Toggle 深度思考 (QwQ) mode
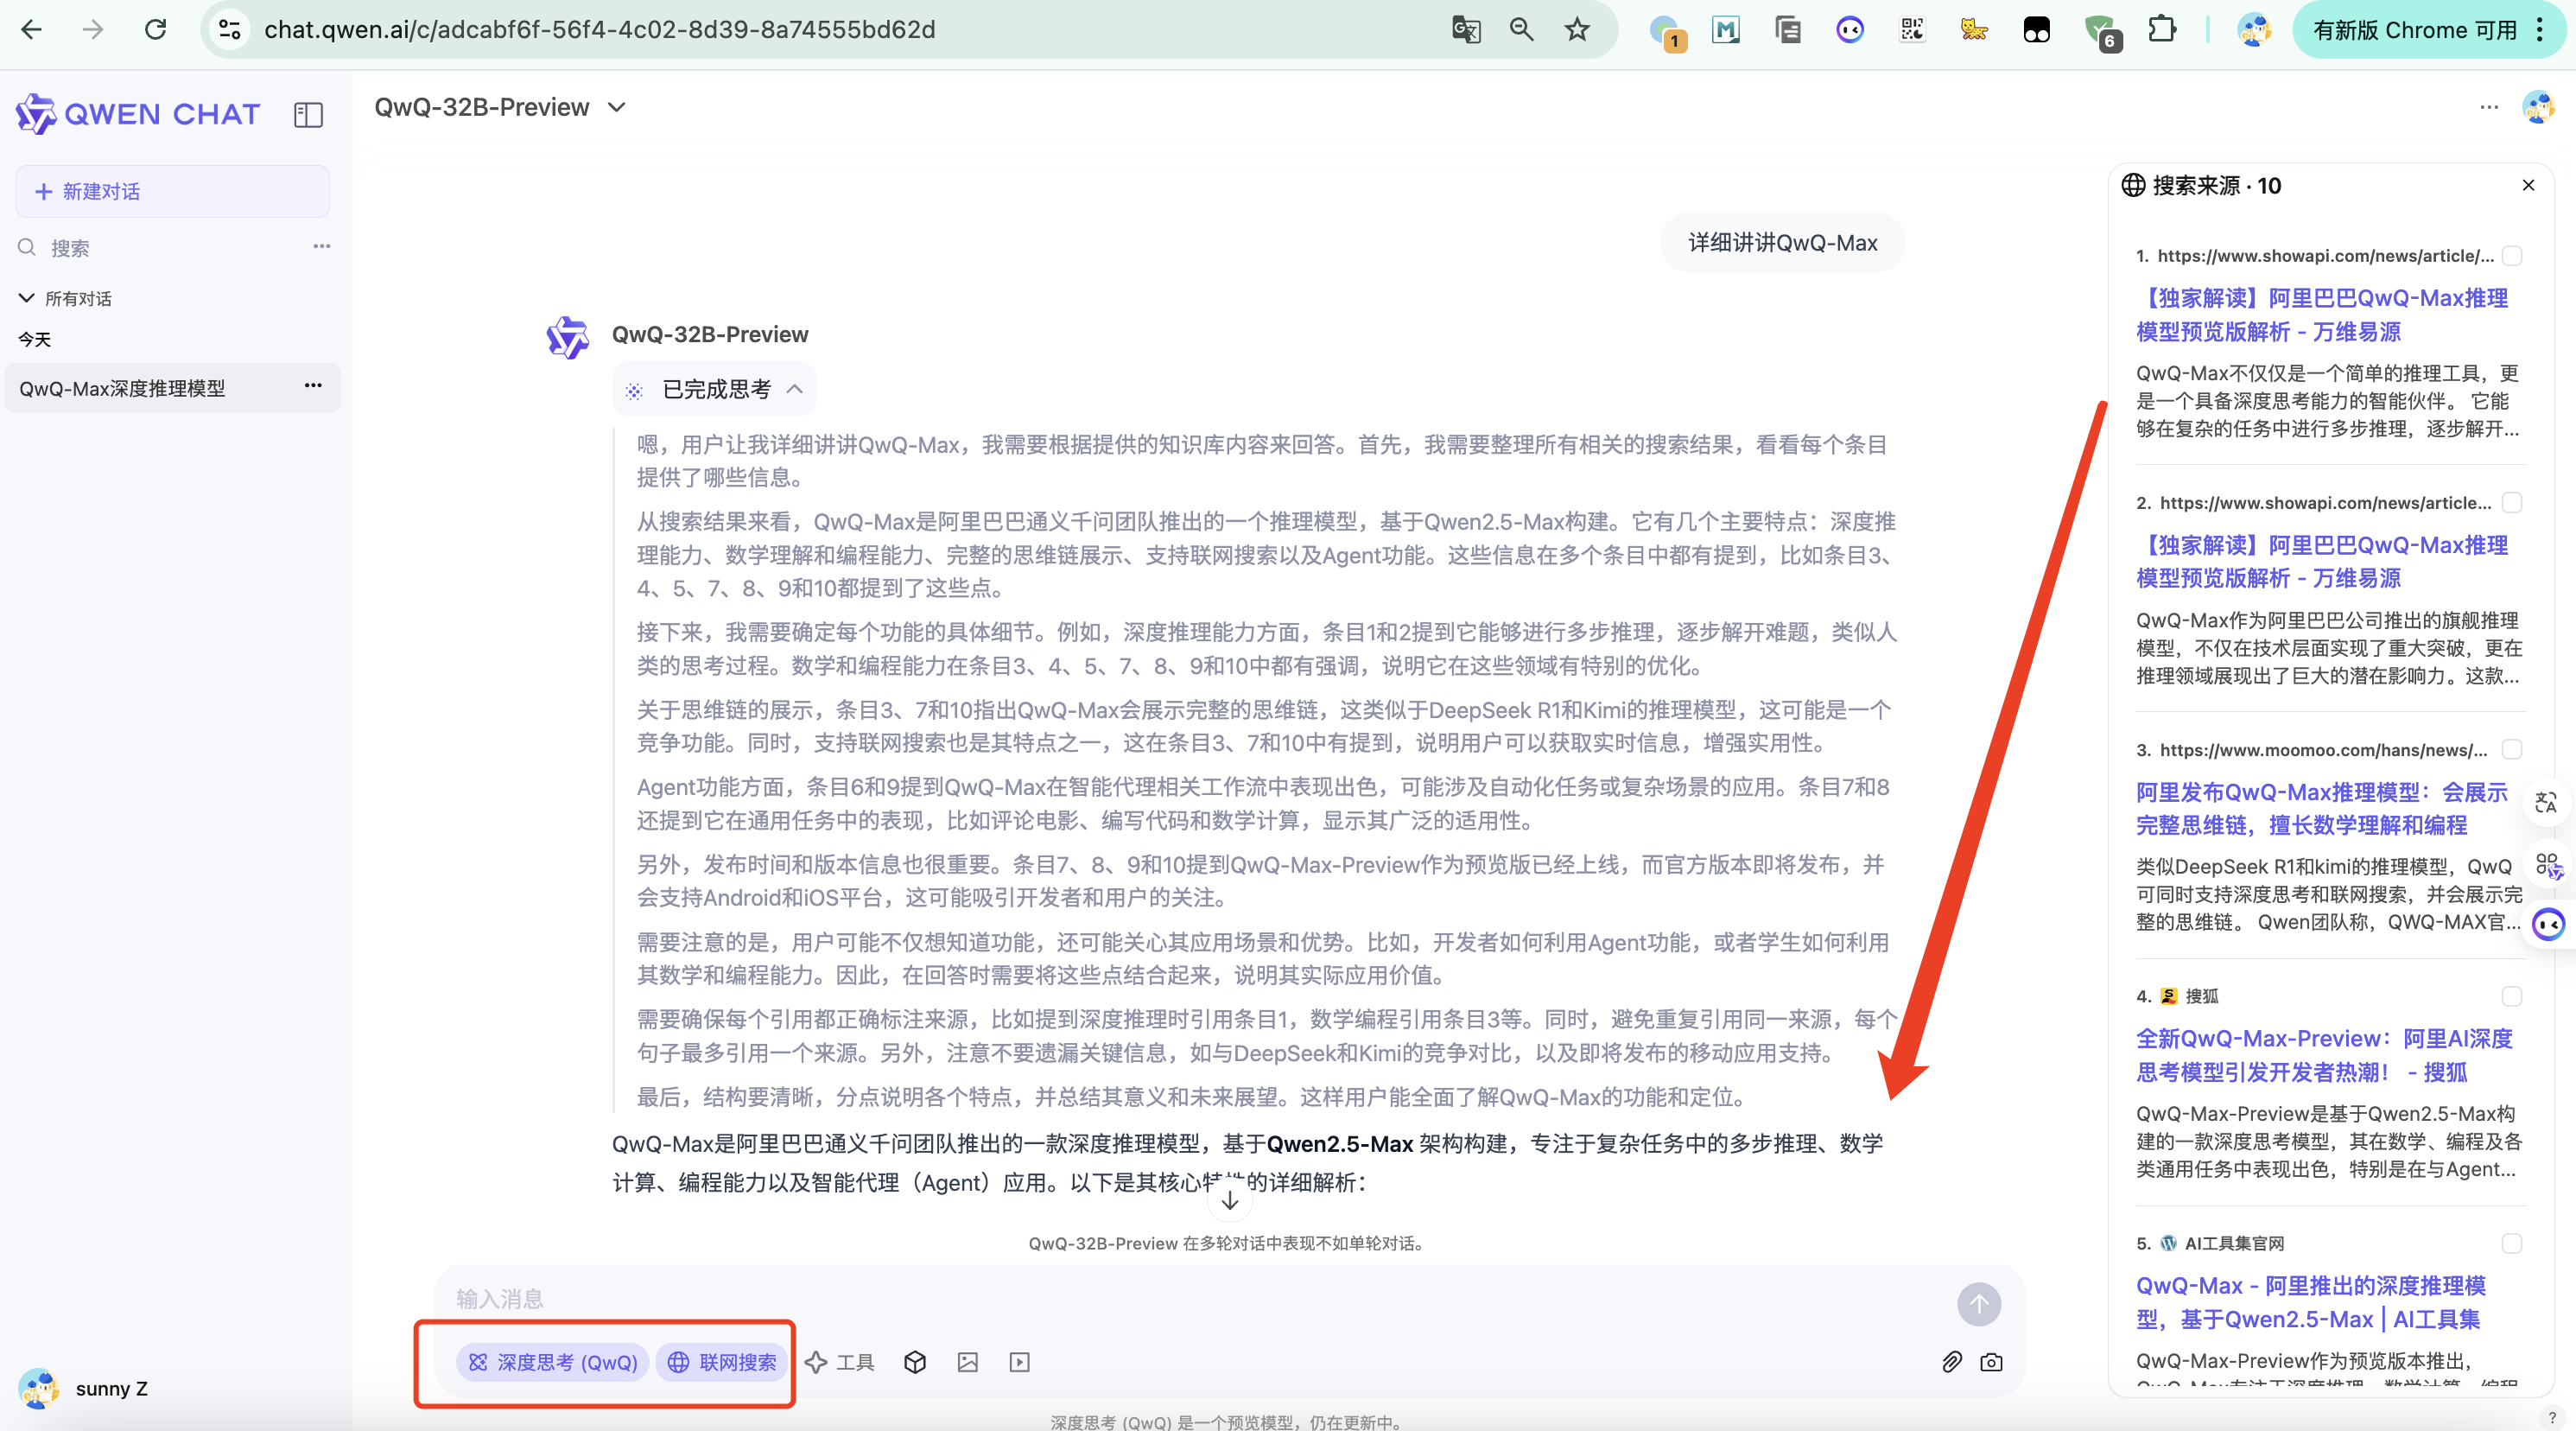The width and height of the screenshot is (2576, 1431). (553, 1361)
